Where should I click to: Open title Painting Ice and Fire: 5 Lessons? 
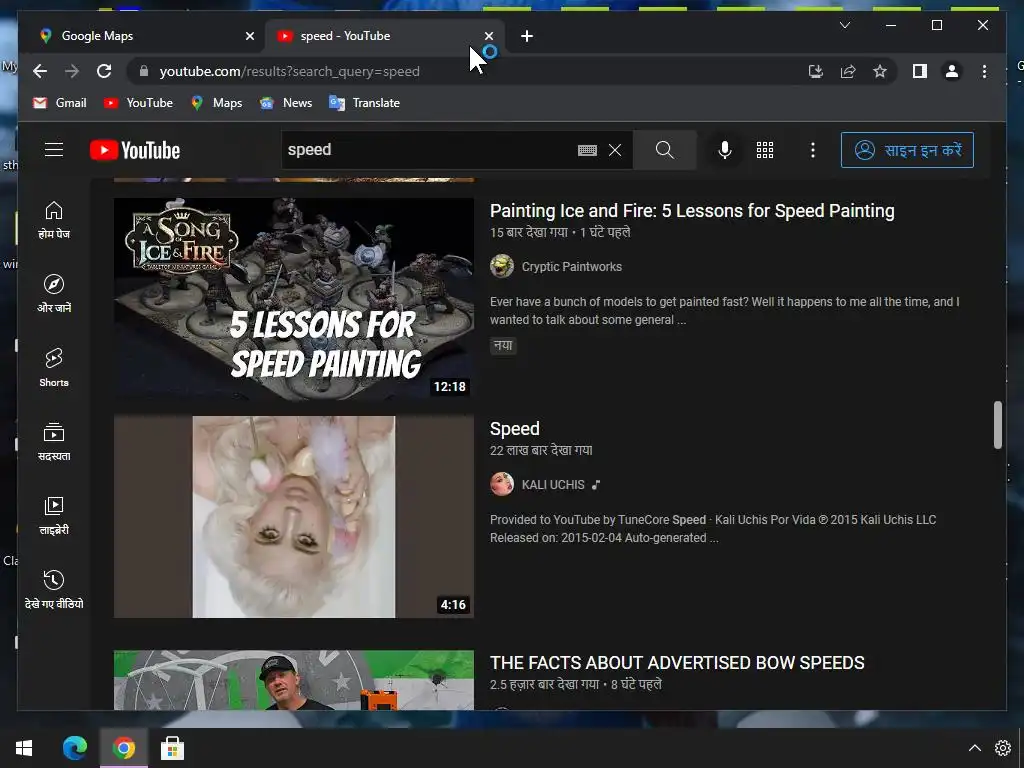tap(692, 211)
